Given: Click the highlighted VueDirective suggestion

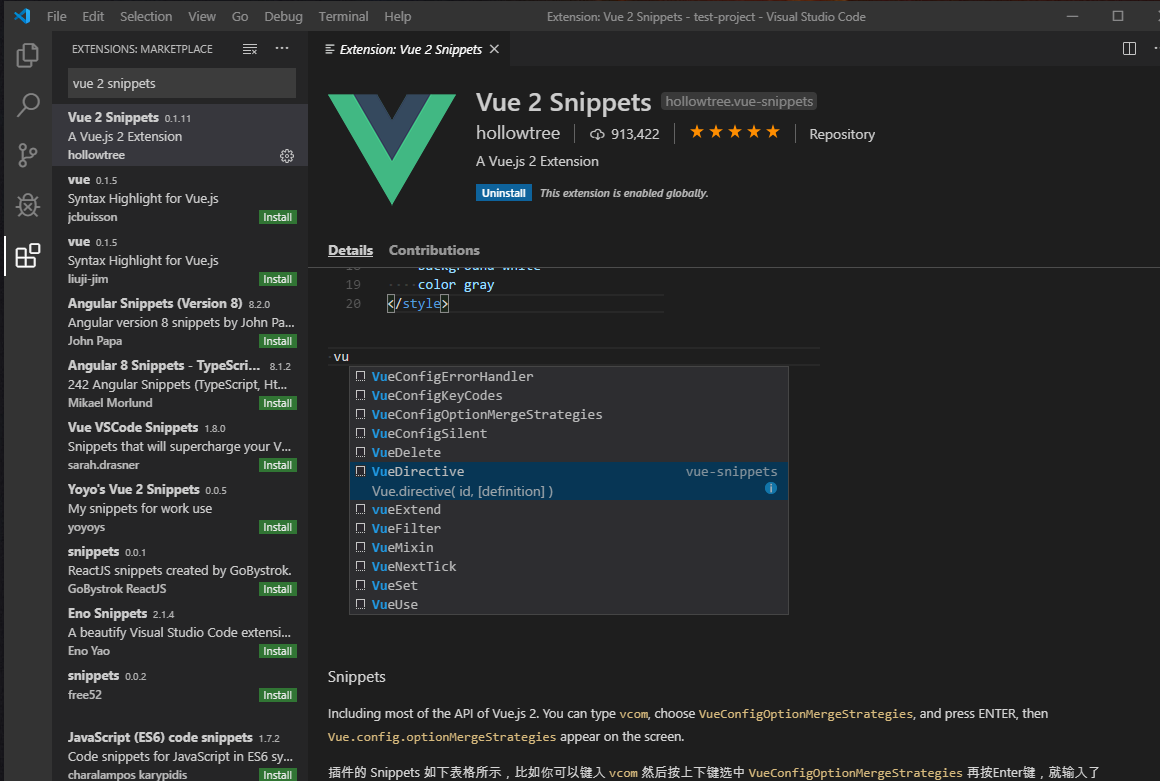Looking at the screenshot, I should [x=568, y=481].
